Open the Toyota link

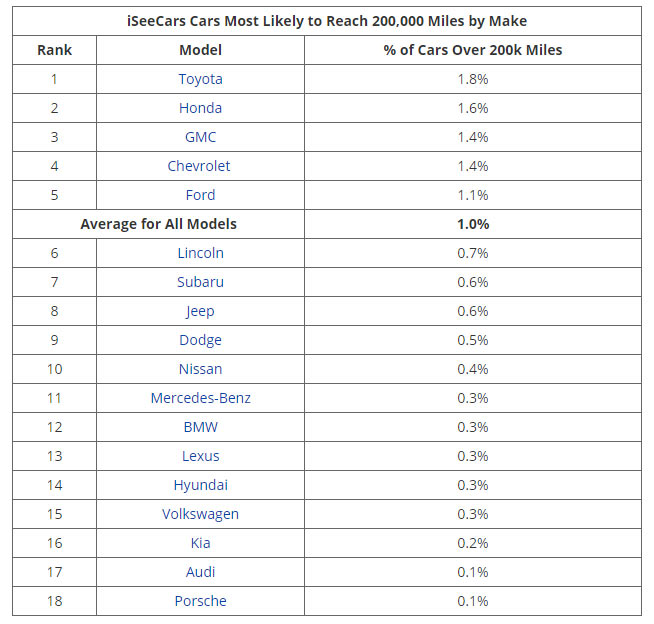point(200,79)
